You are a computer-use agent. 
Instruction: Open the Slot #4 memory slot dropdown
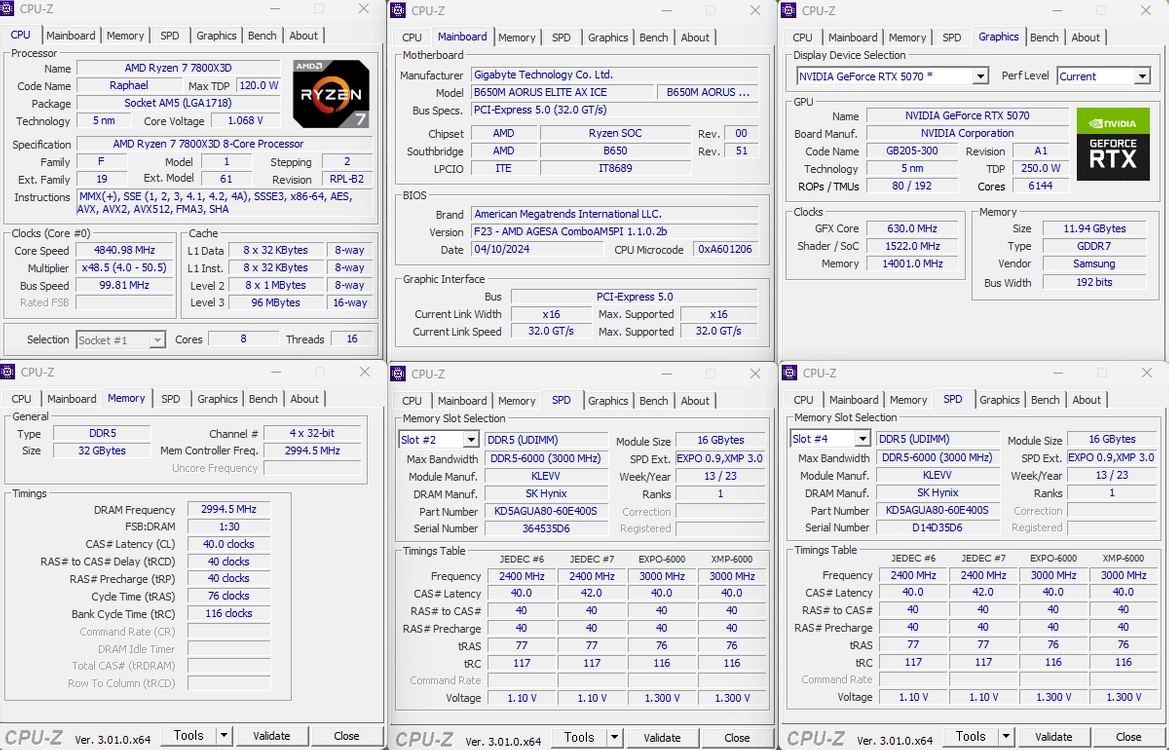pyautogui.click(x=830, y=439)
